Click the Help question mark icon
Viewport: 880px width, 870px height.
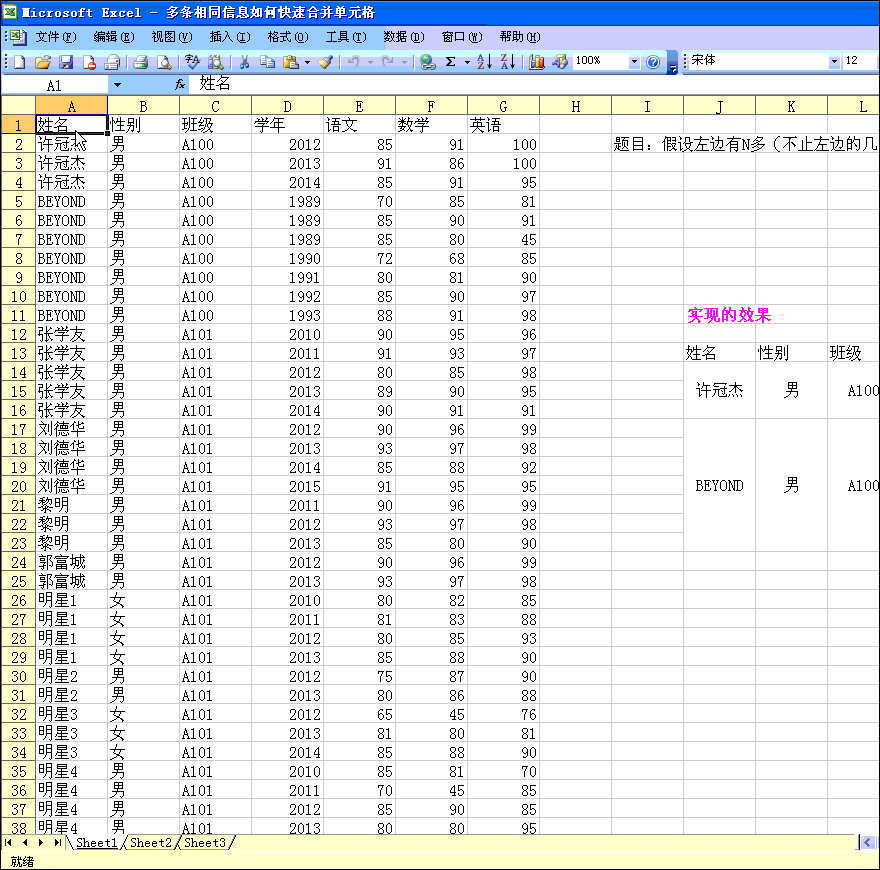[x=653, y=62]
